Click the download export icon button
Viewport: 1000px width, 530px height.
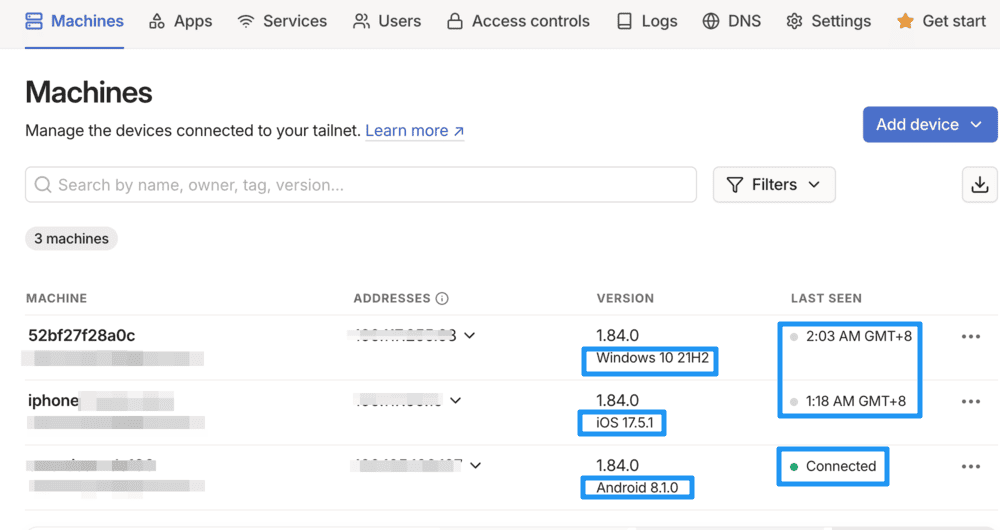(x=979, y=185)
